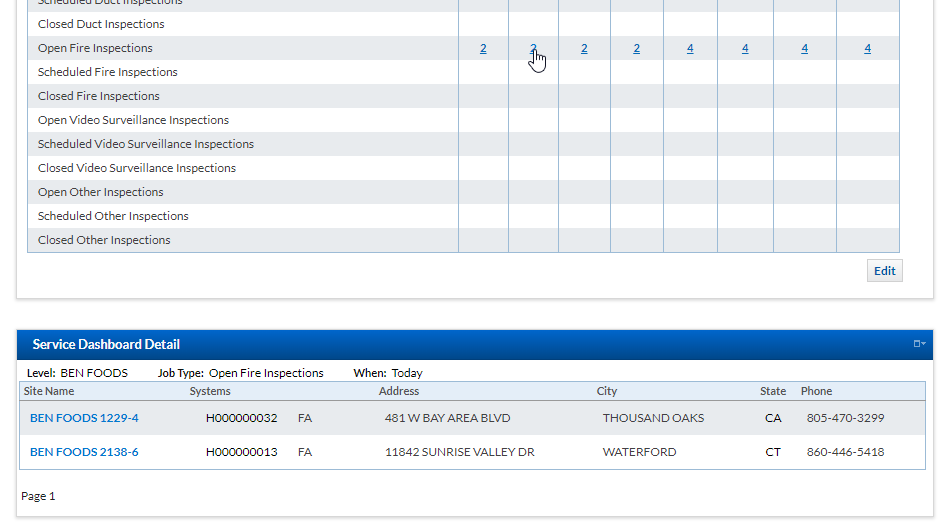Click the first Open Fire Inspections count link
This screenshot has width=941, height=522.
click(483, 48)
